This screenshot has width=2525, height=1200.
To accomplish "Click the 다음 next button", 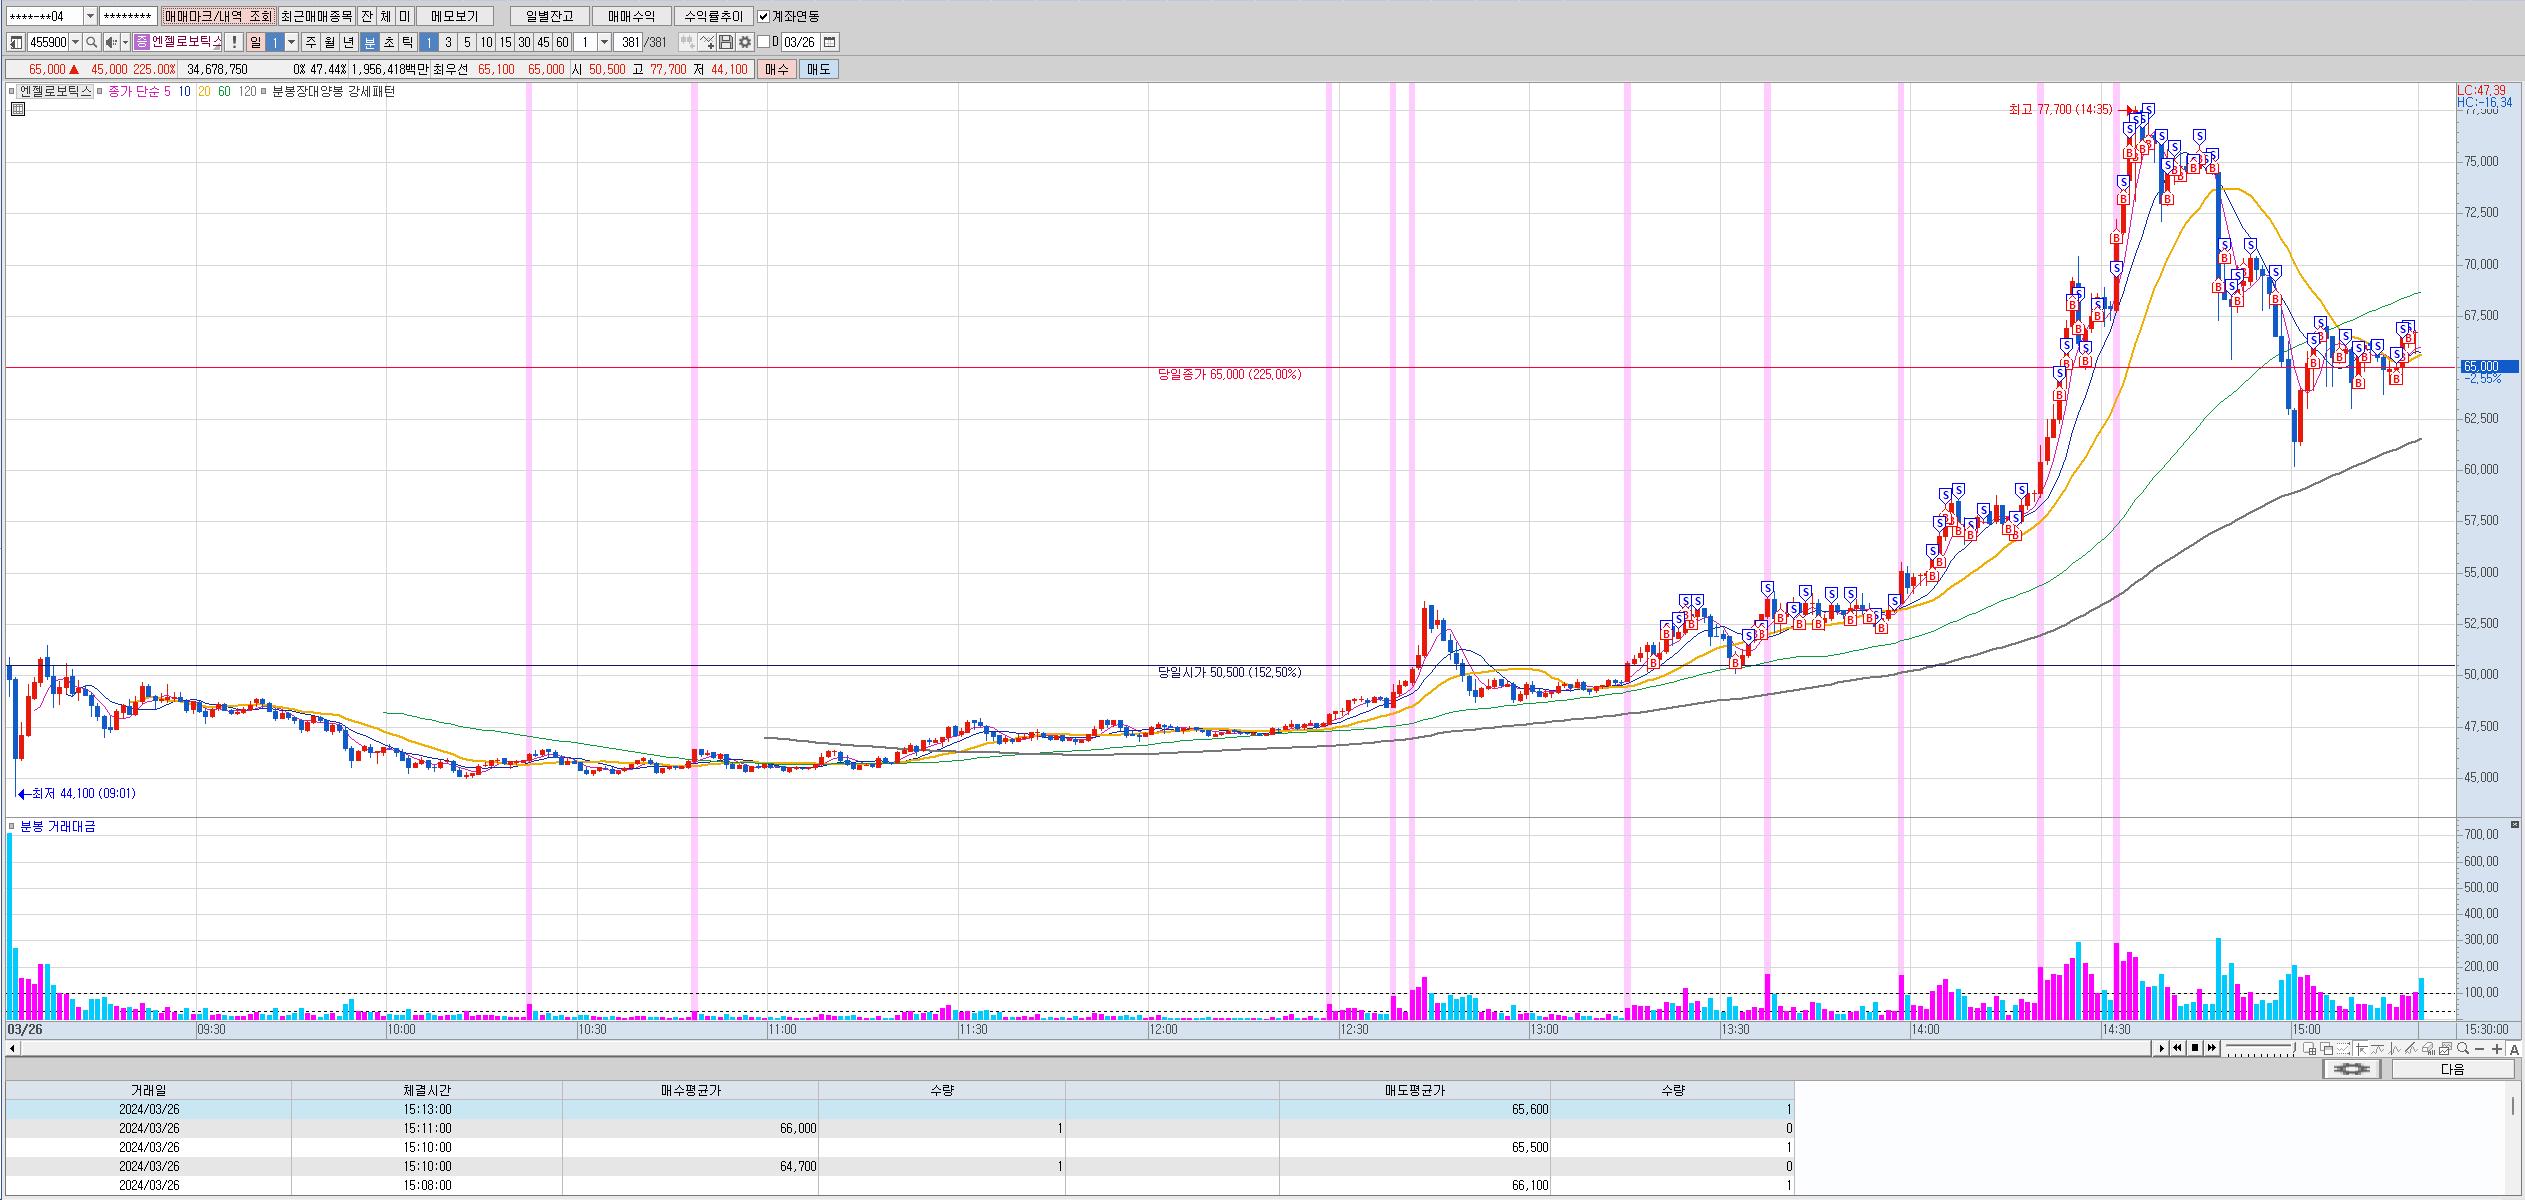I will [2452, 1069].
